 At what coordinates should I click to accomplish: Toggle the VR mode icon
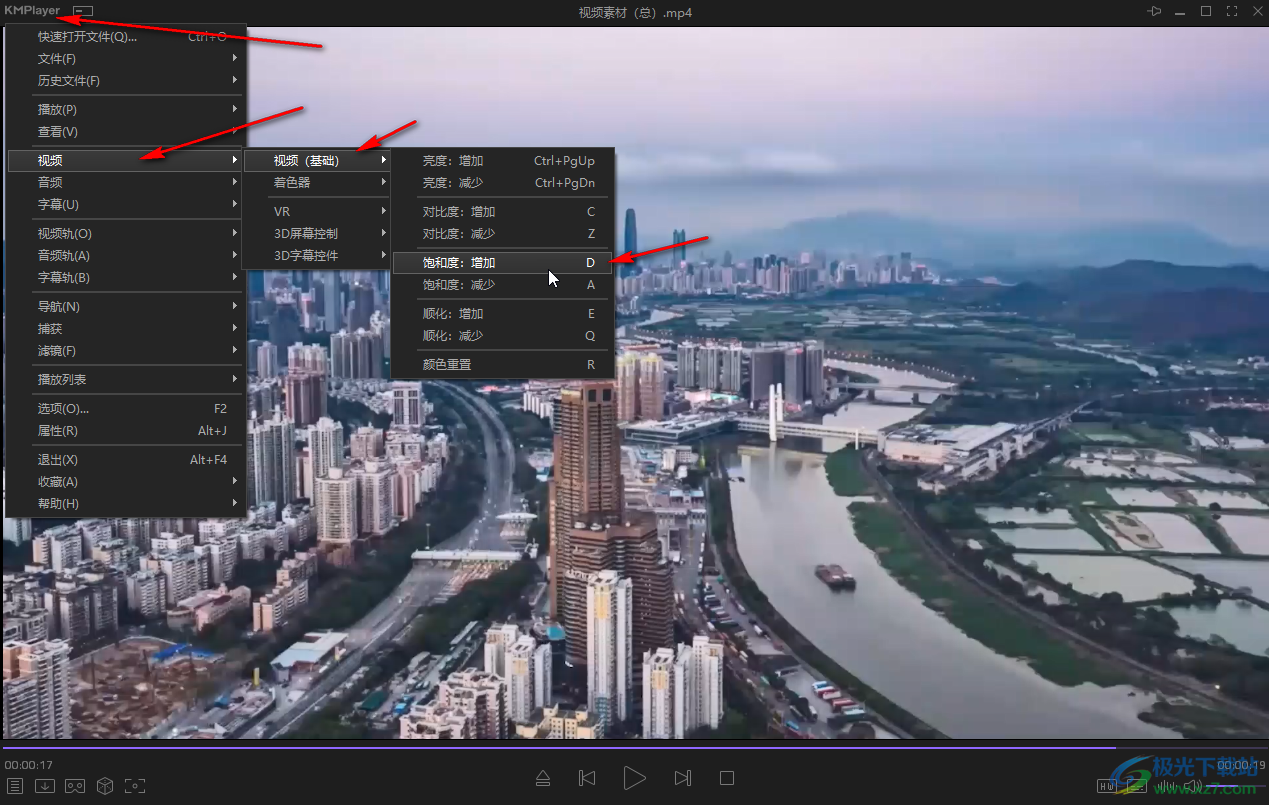75,786
